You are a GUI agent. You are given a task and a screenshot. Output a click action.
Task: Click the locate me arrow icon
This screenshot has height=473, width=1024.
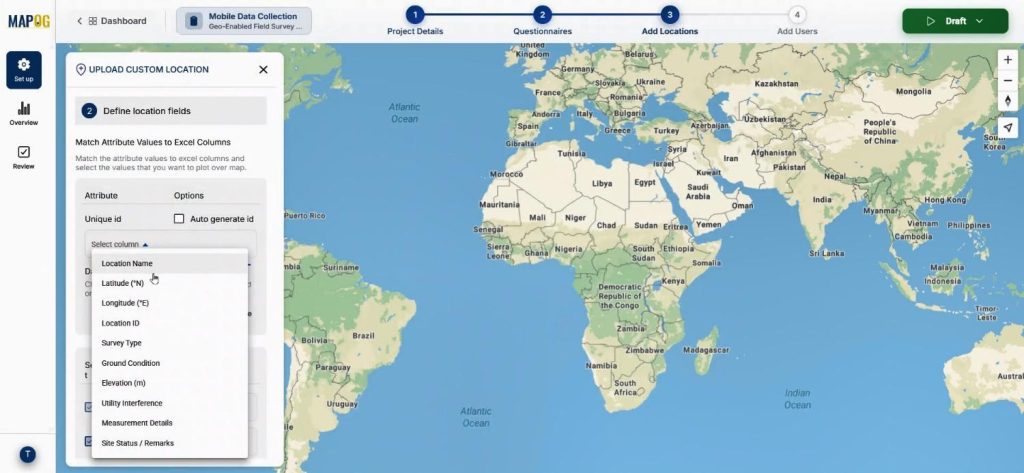[1007, 127]
